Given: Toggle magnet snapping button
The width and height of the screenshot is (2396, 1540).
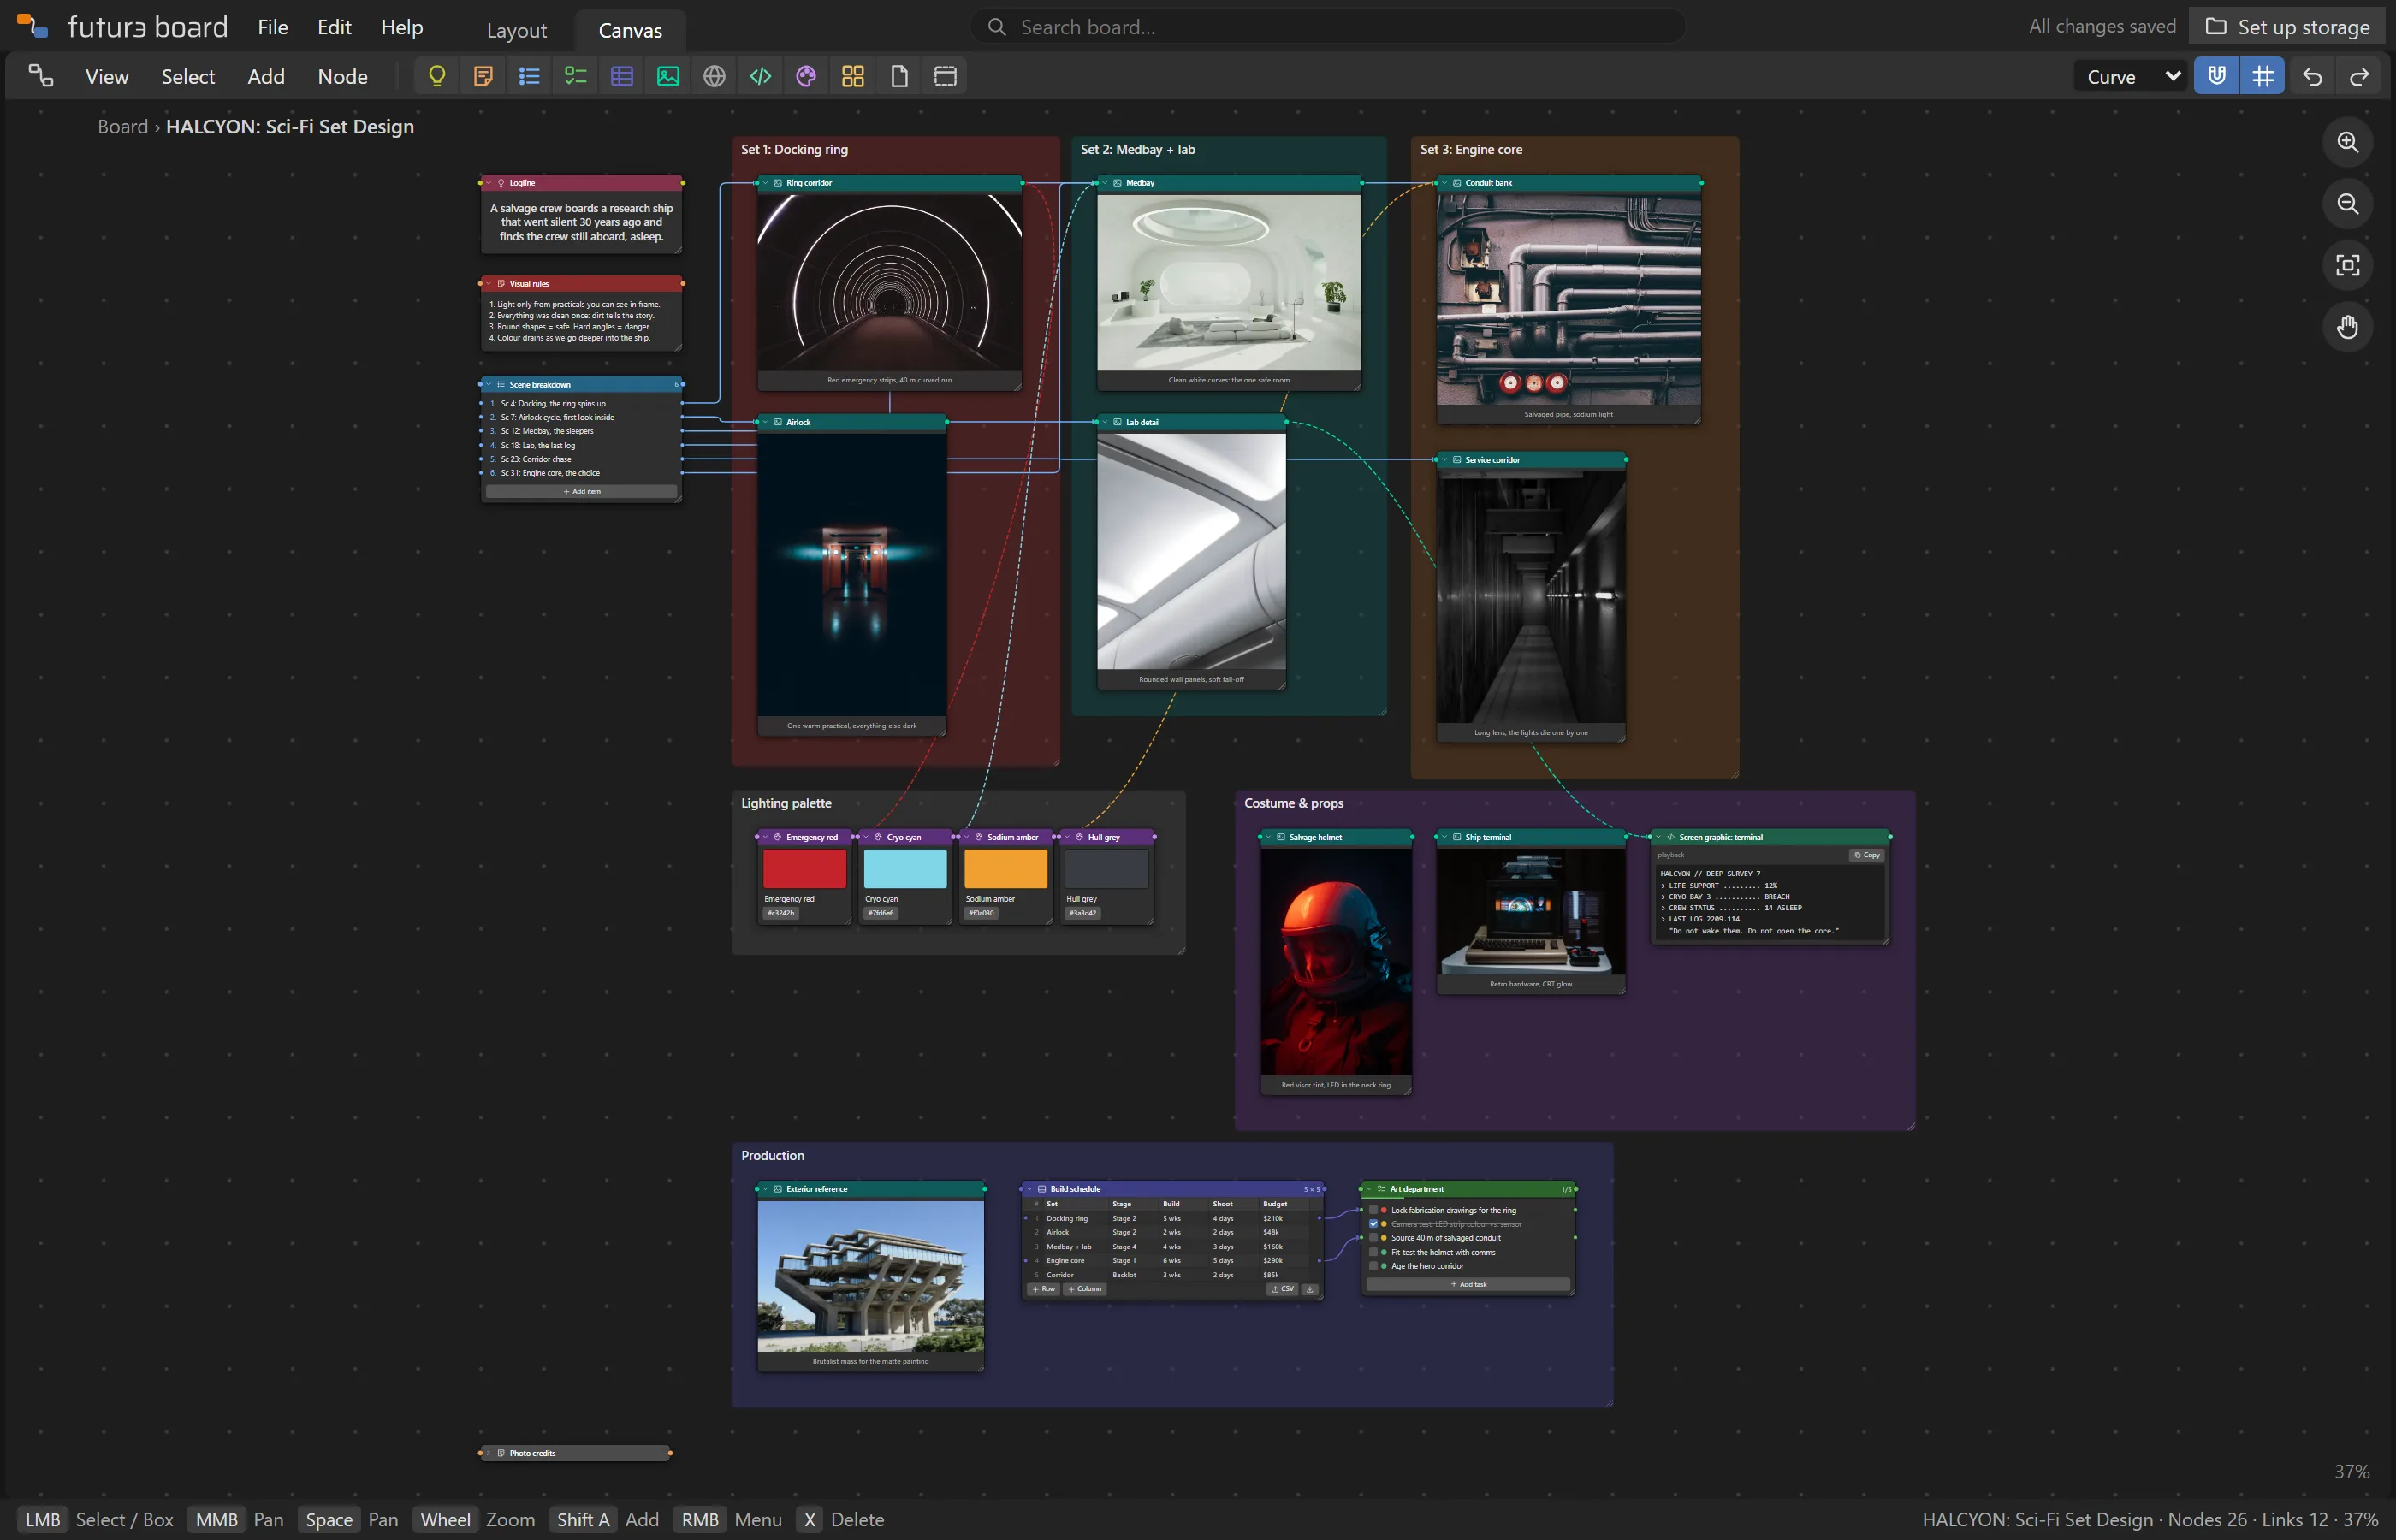Looking at the screenshot, I should [2217, 76].
